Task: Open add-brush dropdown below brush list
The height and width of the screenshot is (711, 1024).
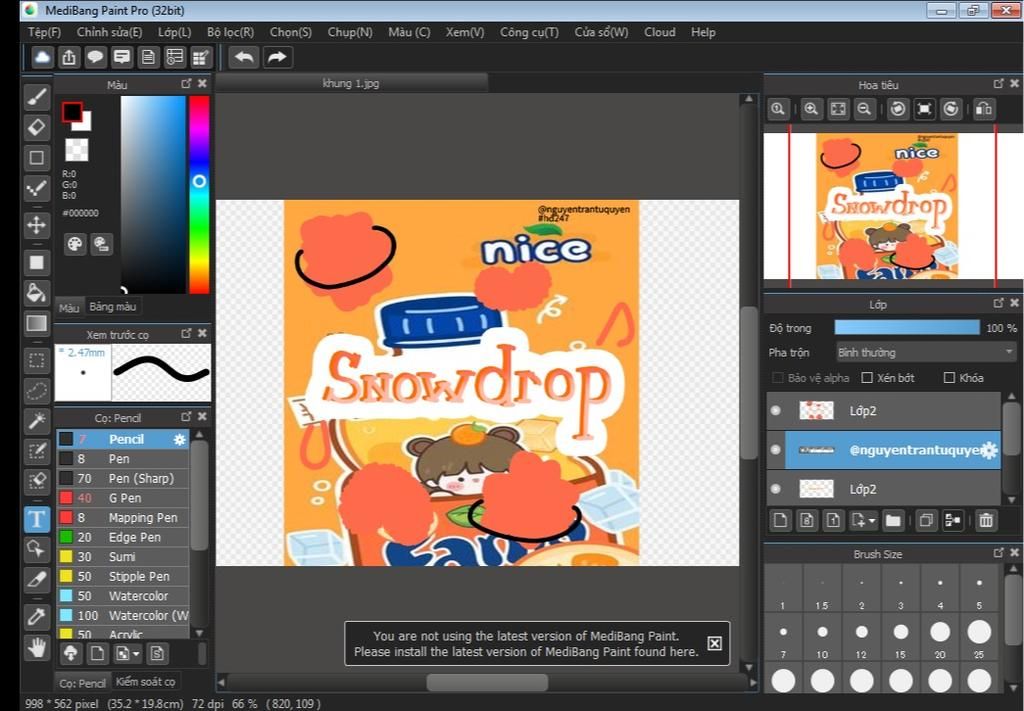Action: [136, 654]
